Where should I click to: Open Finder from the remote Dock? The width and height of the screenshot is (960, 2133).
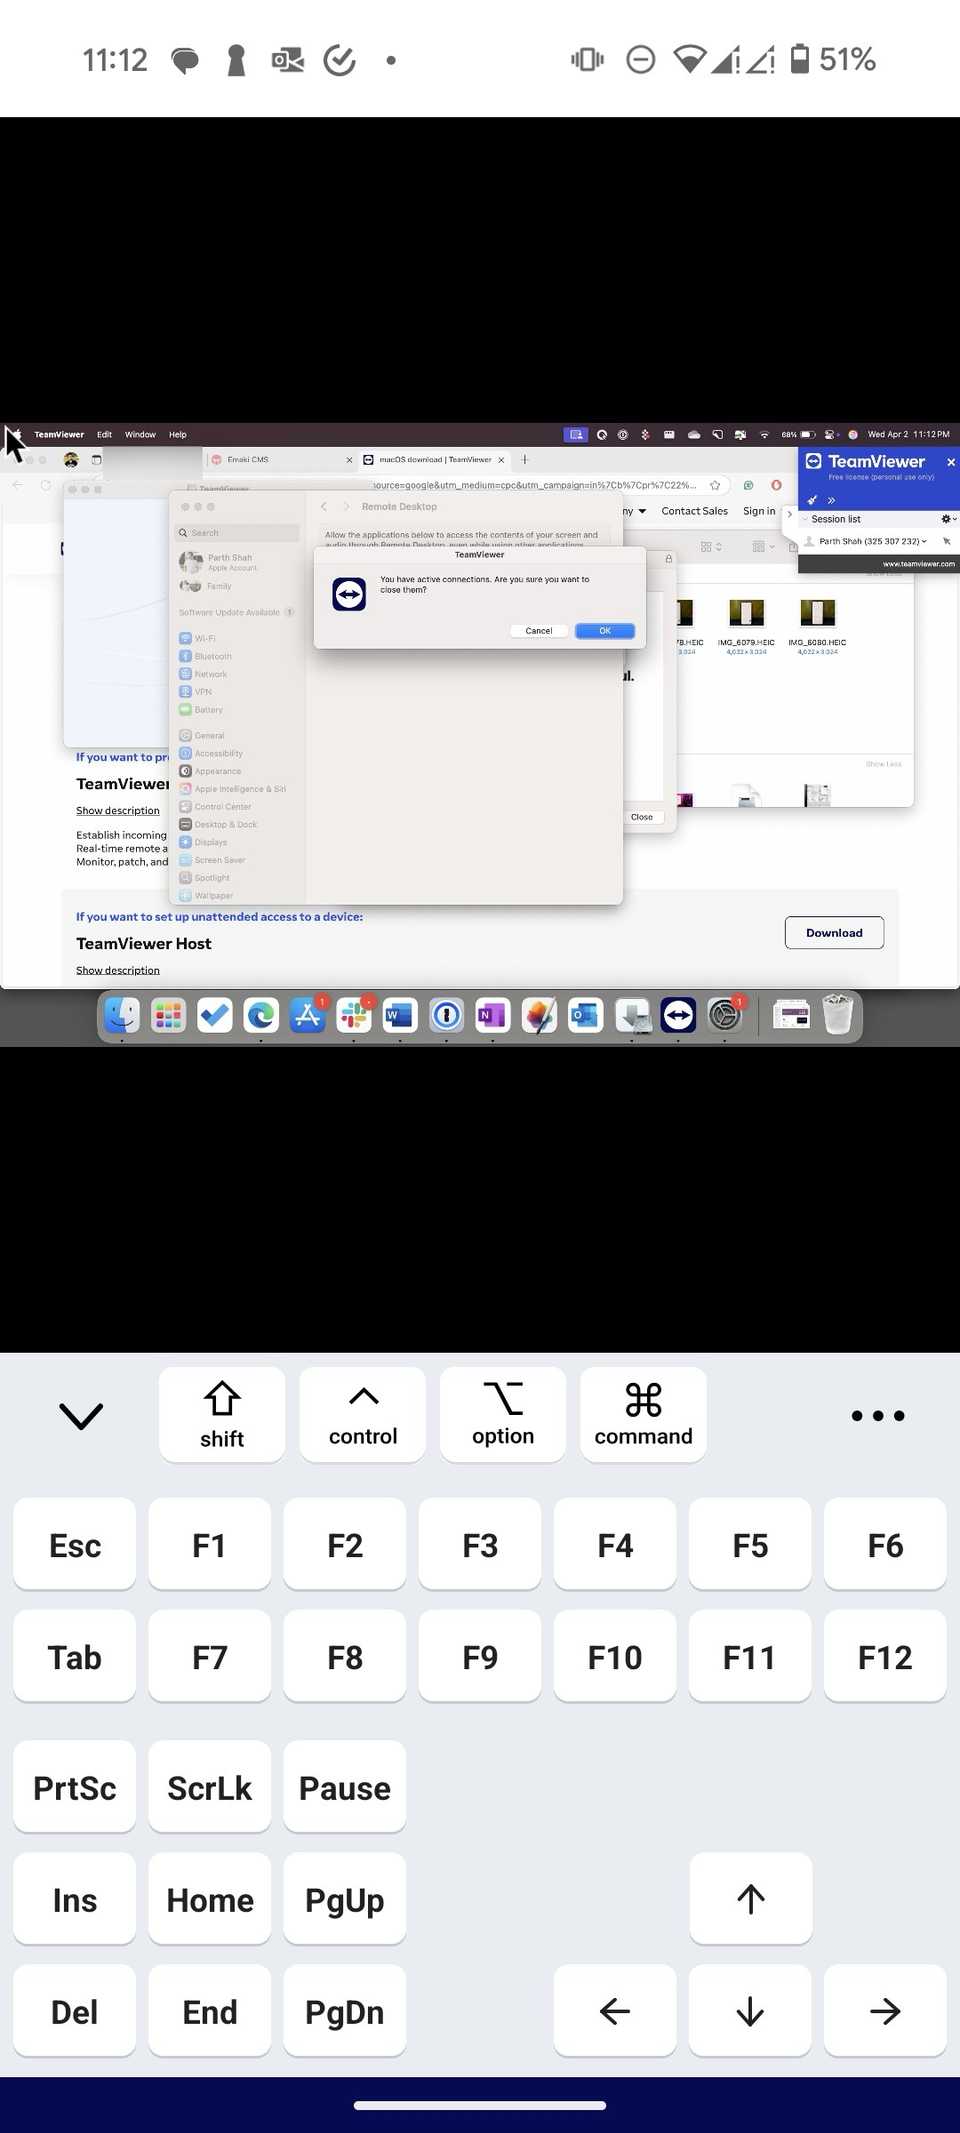(122, 1016)
